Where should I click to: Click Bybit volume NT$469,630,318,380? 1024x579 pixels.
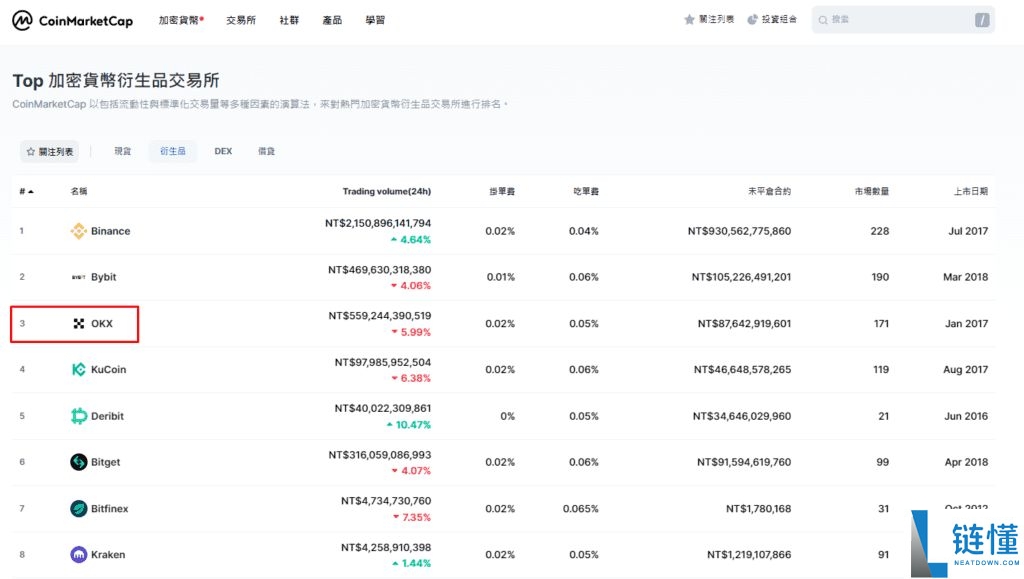(379, 270)
